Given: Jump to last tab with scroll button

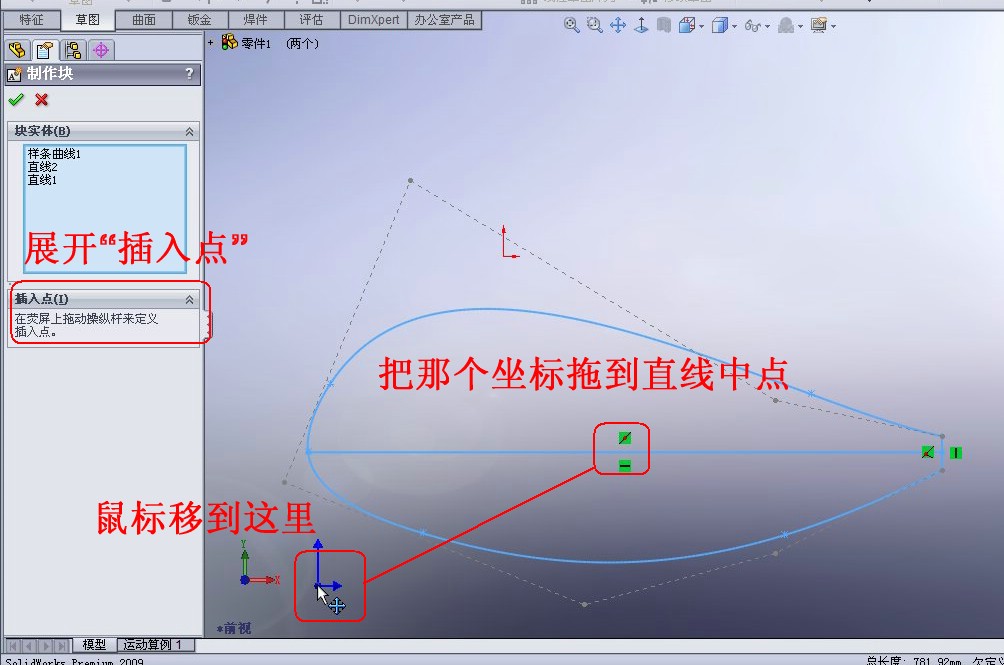Looking at the screenshot, I should (x=60, y=645).
